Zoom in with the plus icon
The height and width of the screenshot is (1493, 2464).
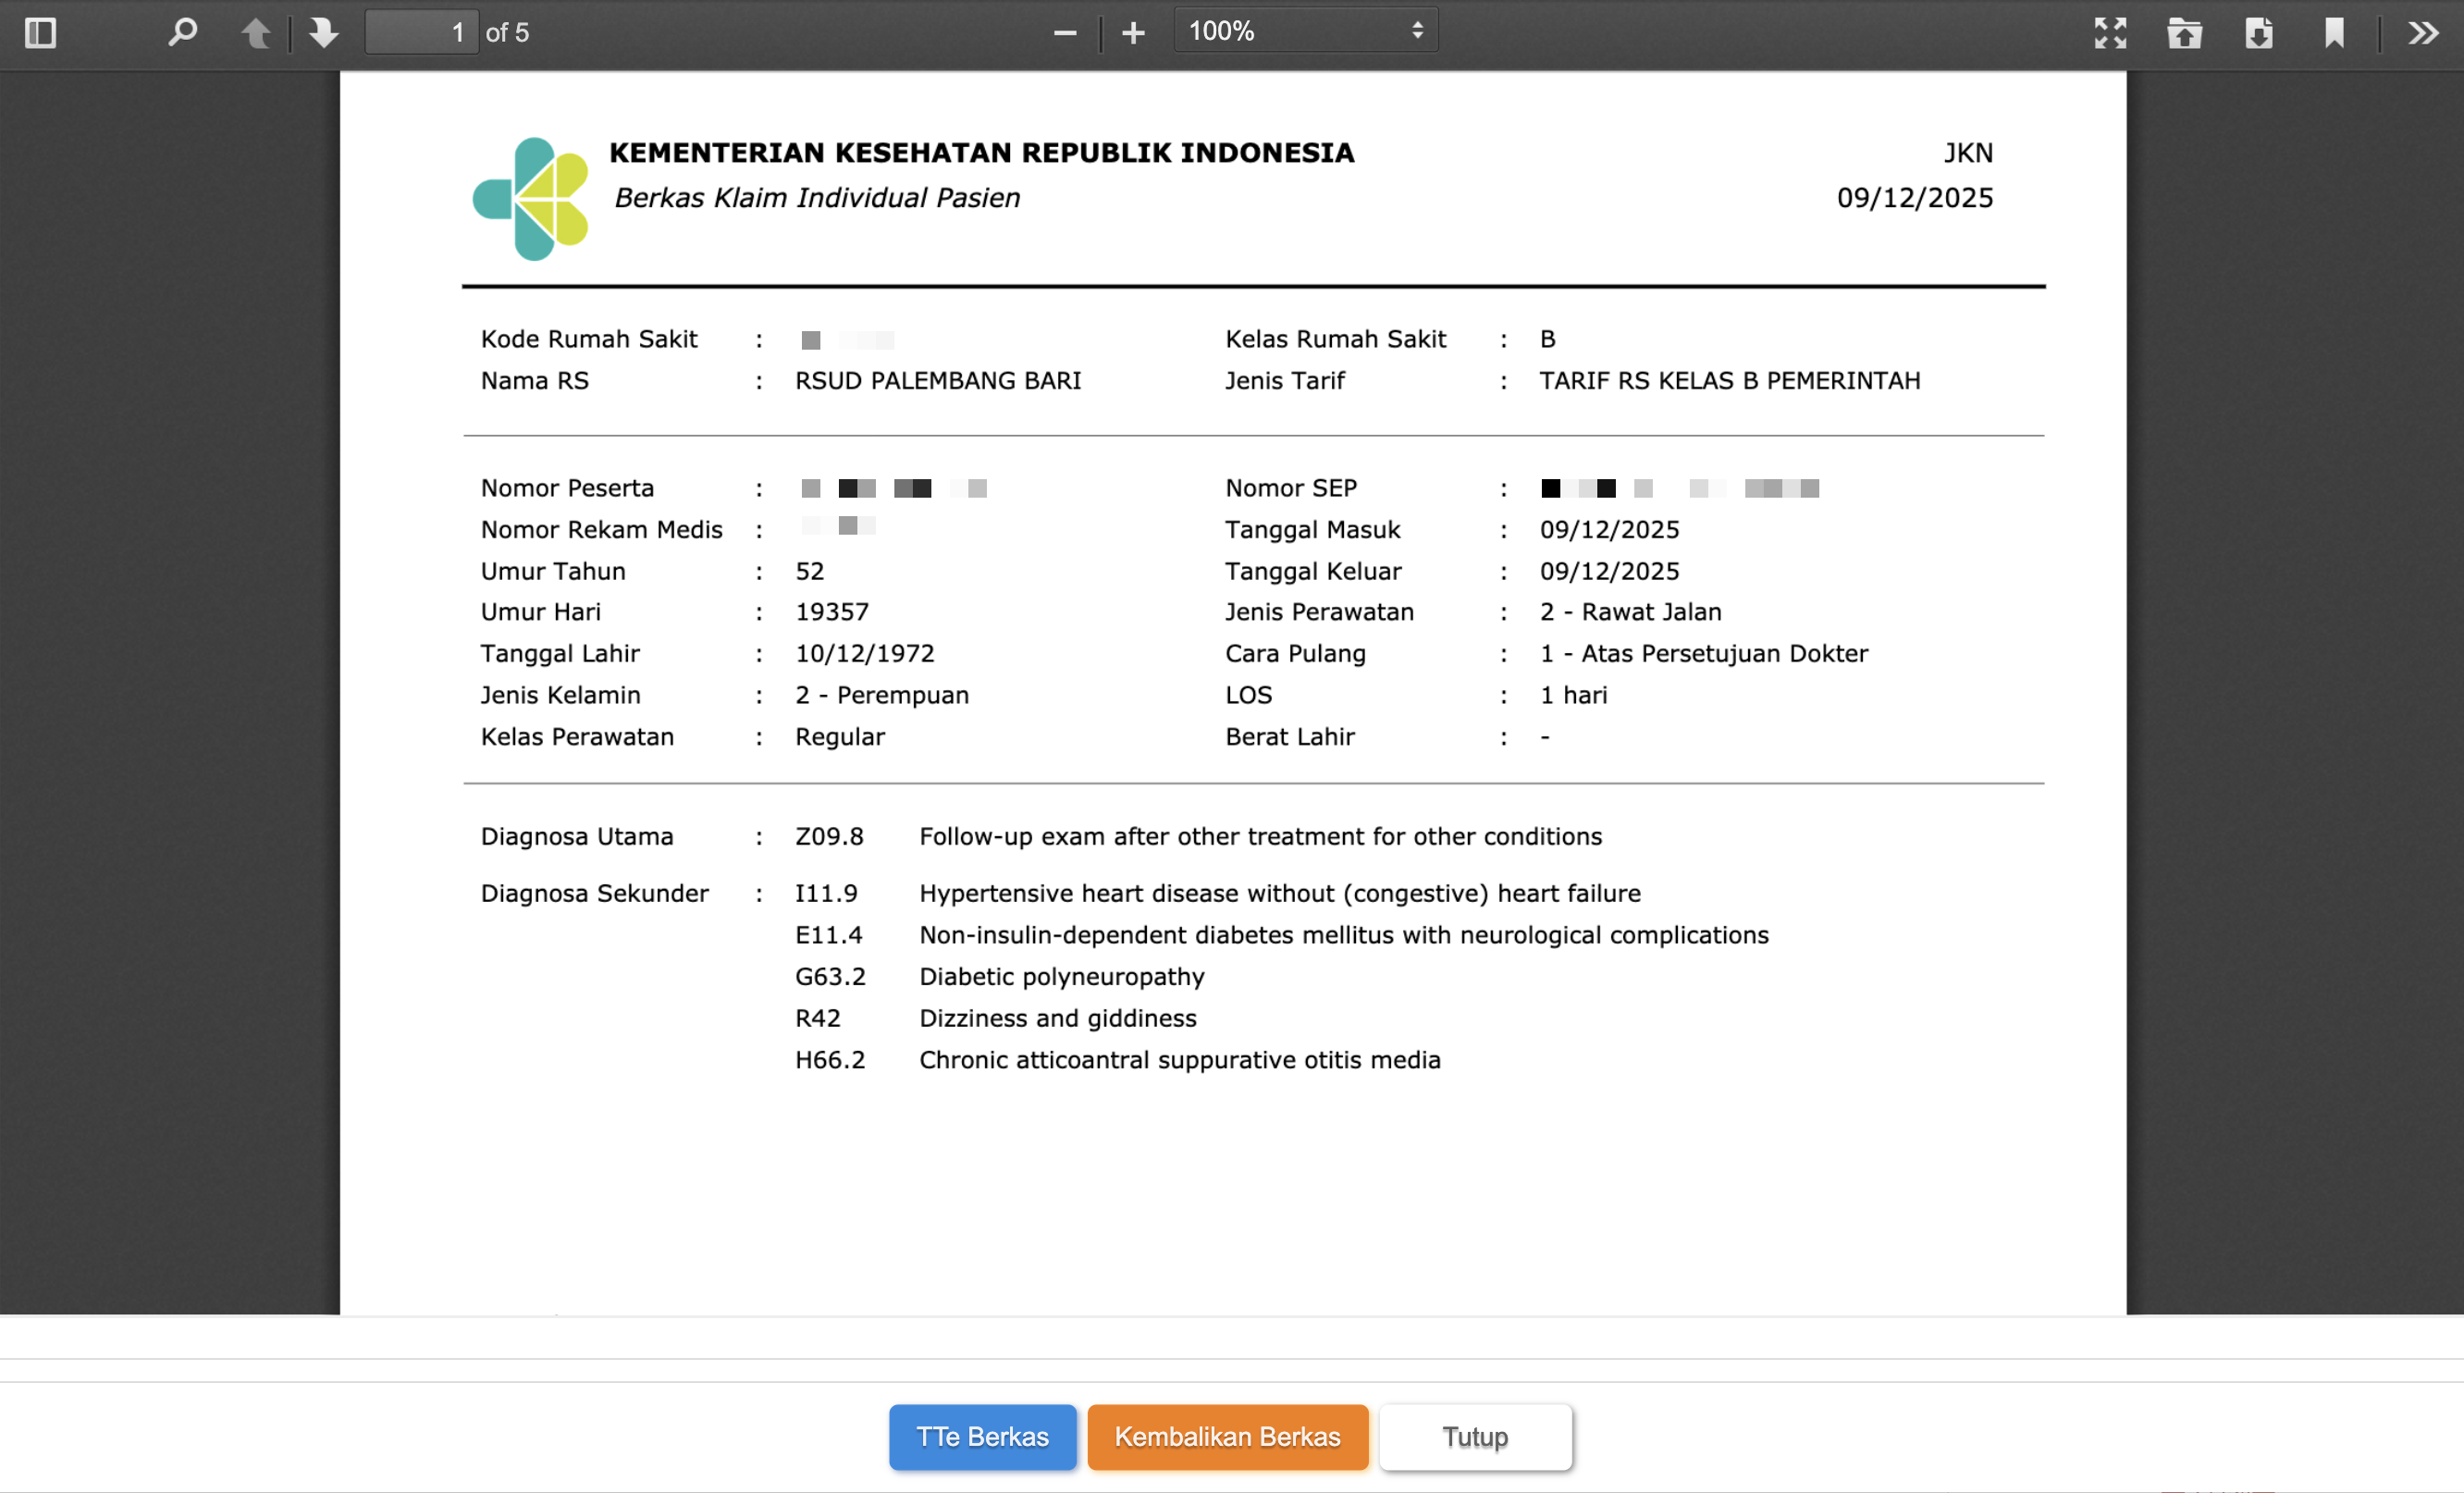click(x=1132, y=33)
